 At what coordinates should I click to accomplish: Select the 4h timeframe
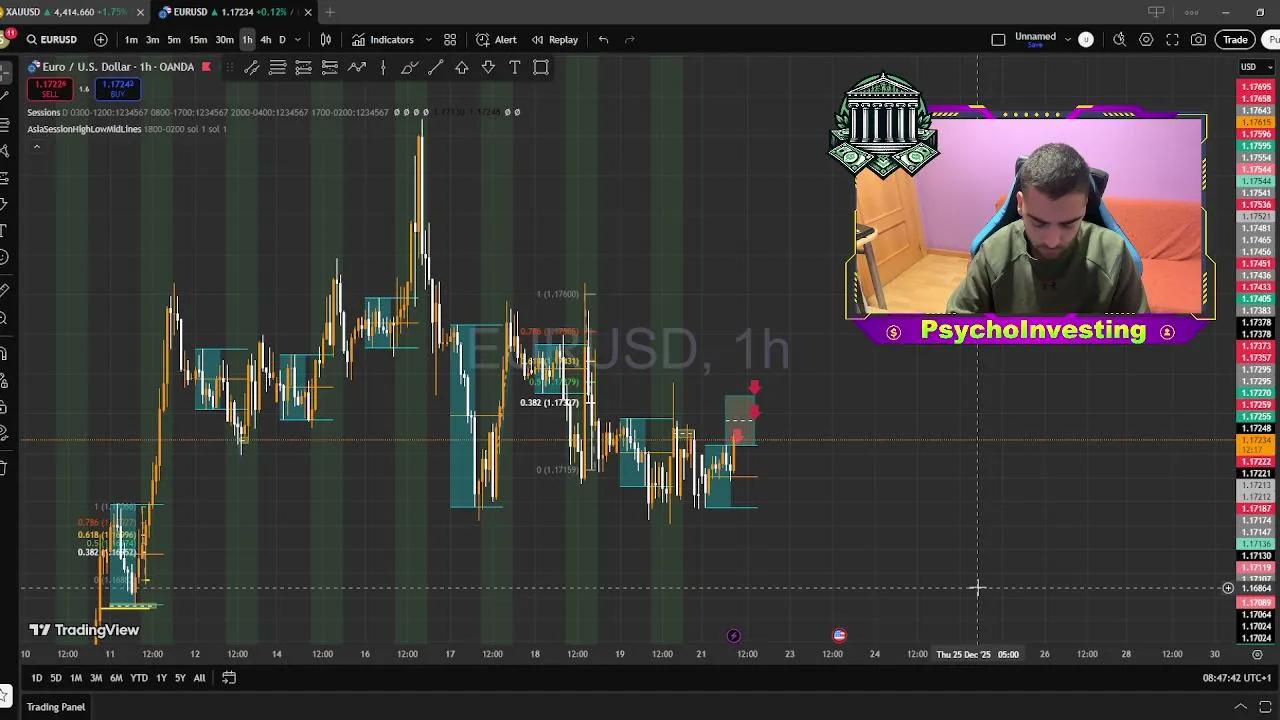(266, 40)
